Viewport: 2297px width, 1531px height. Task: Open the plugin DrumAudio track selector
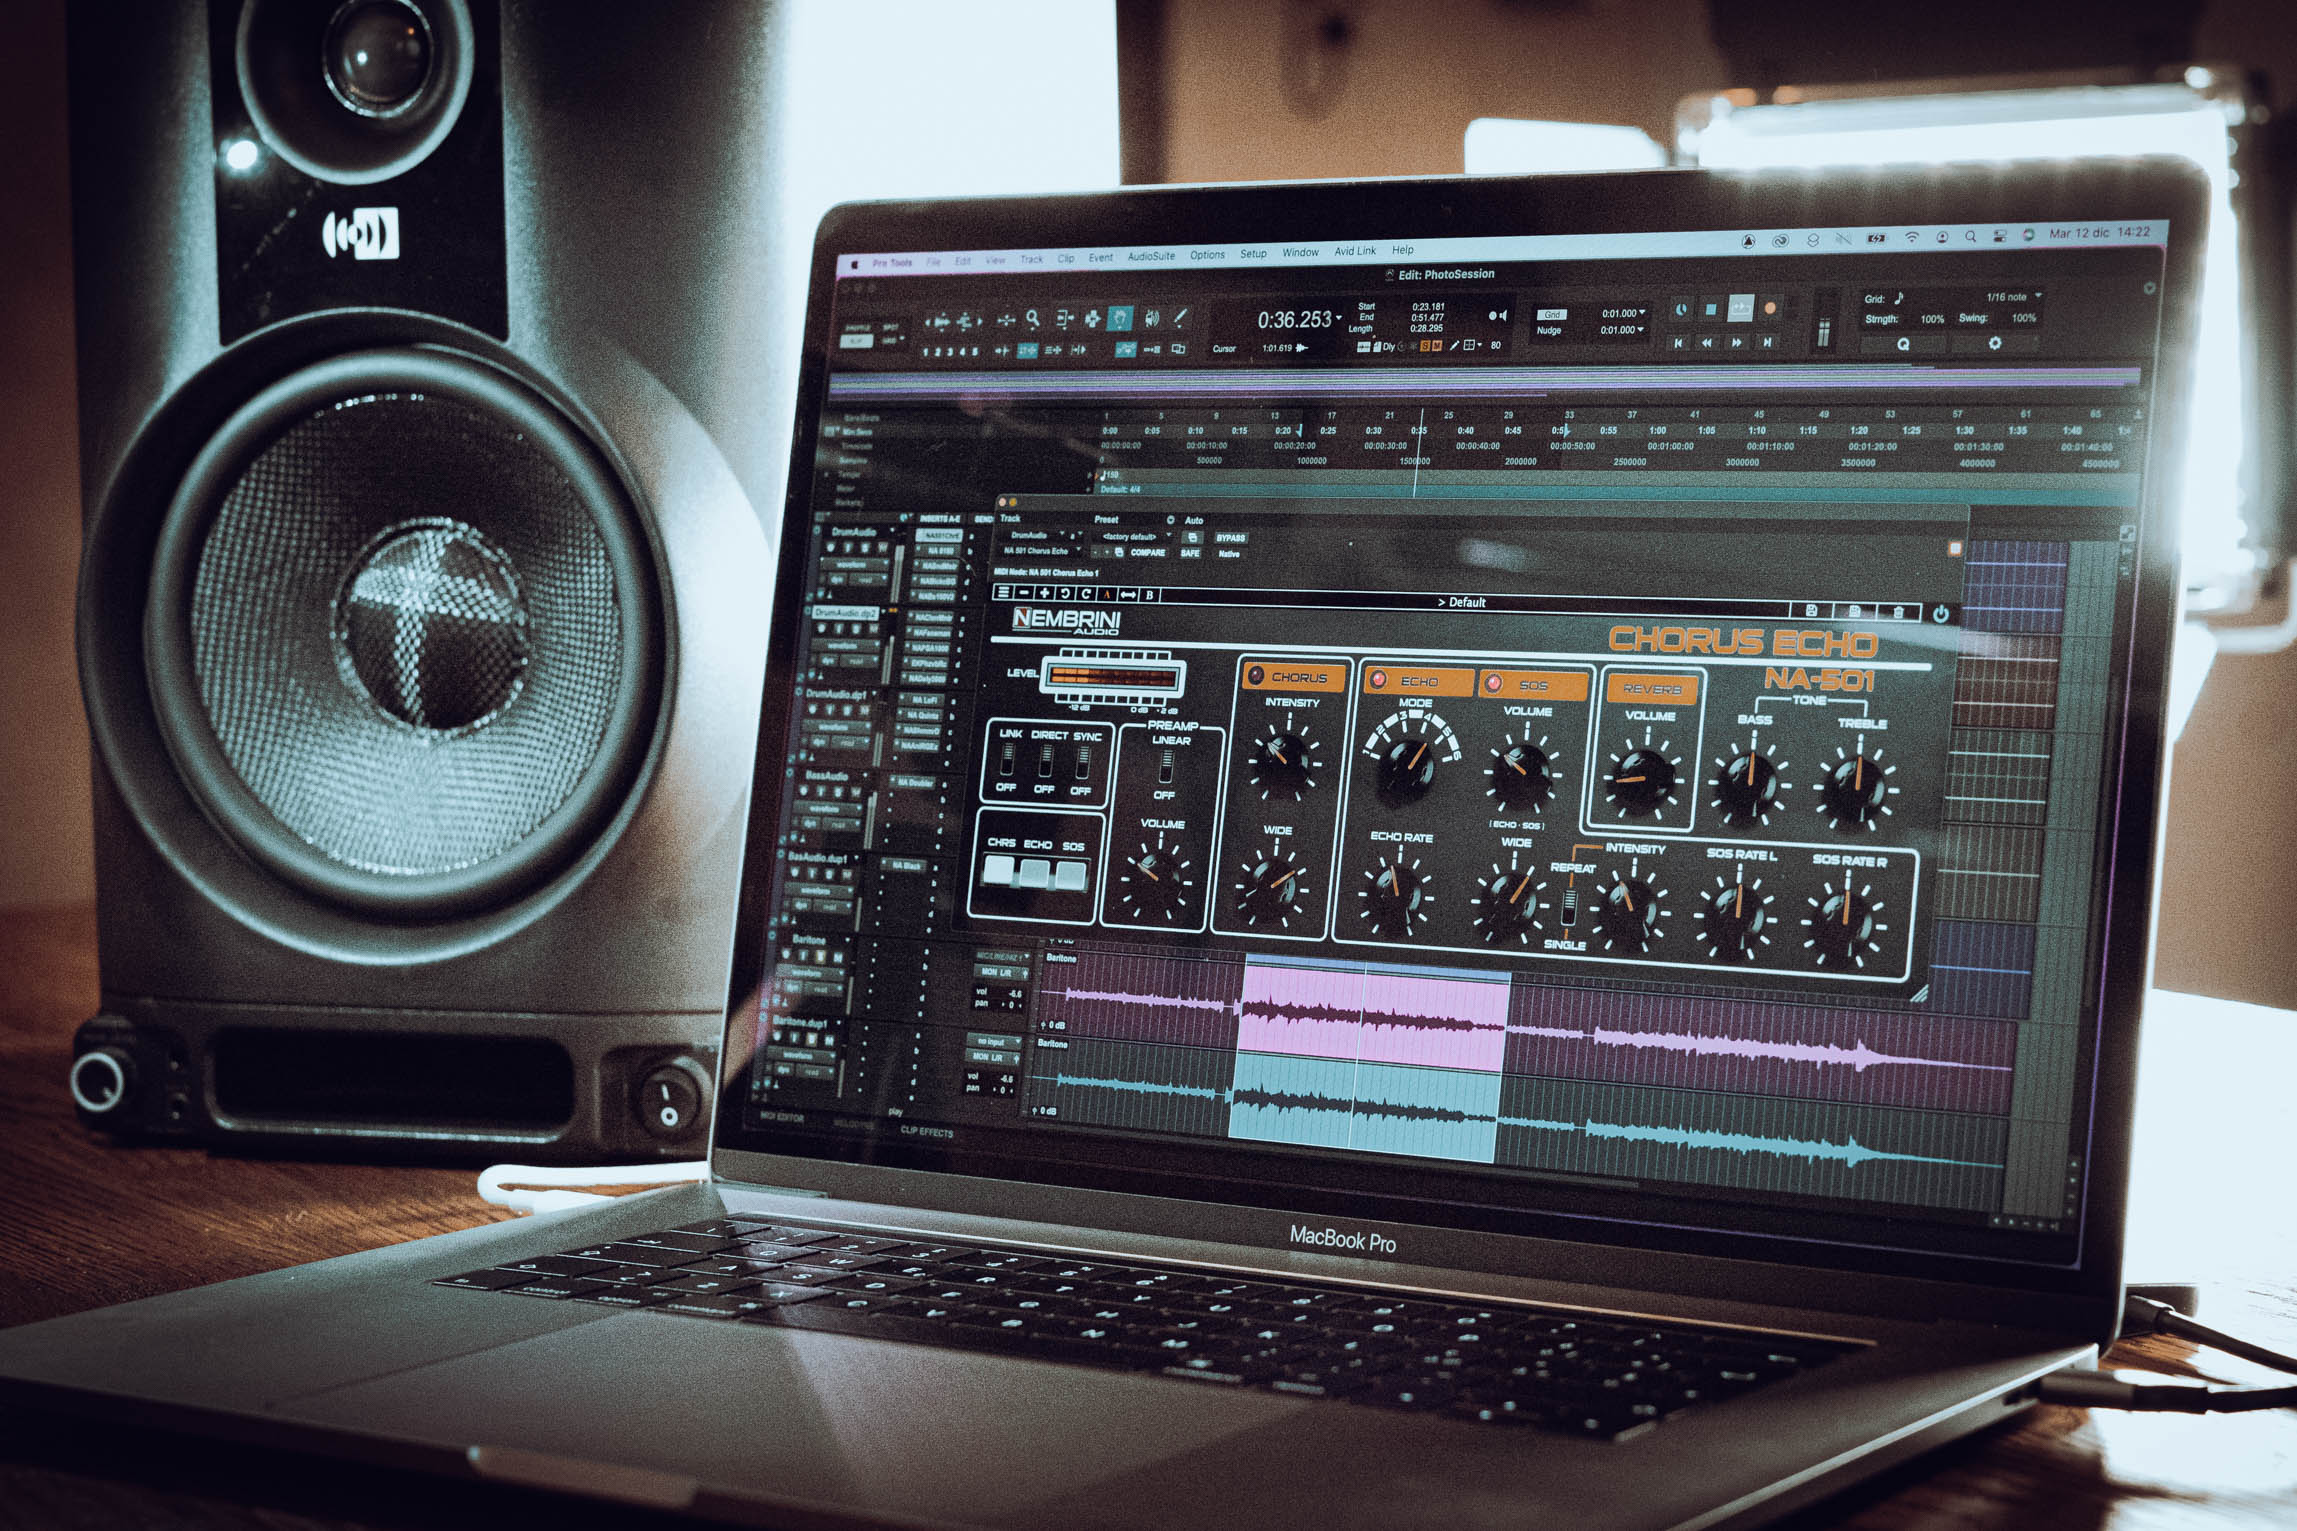tap(1033, 536)
